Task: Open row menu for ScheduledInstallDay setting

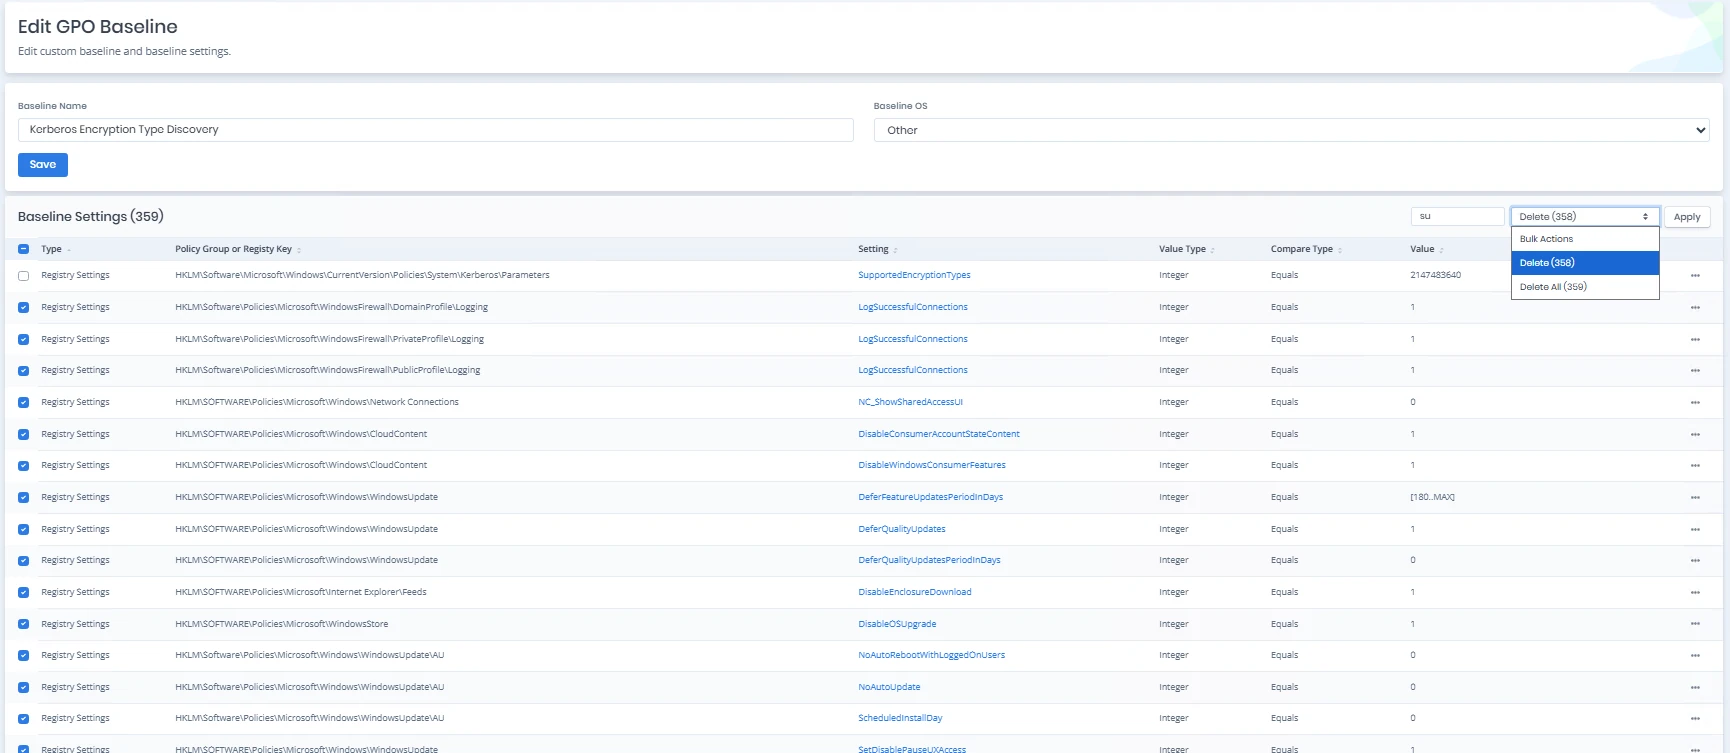Action: coord(1695,718)
